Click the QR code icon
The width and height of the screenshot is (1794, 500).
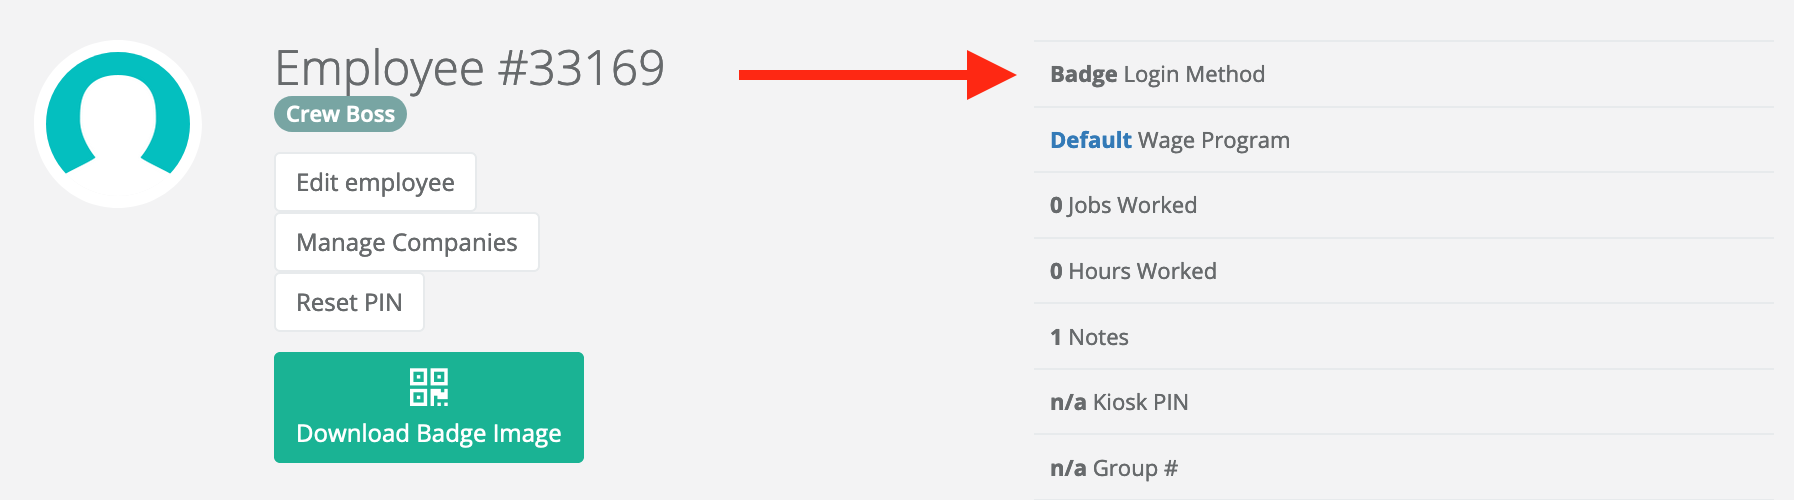(x=429, y=387)
